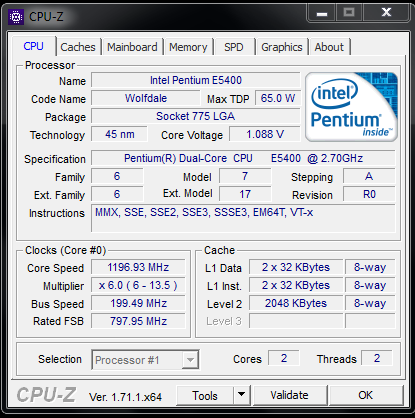The height and width of the screenshot is (418, 415).
Task: Click the Validate button
Action: pos(289,395)
